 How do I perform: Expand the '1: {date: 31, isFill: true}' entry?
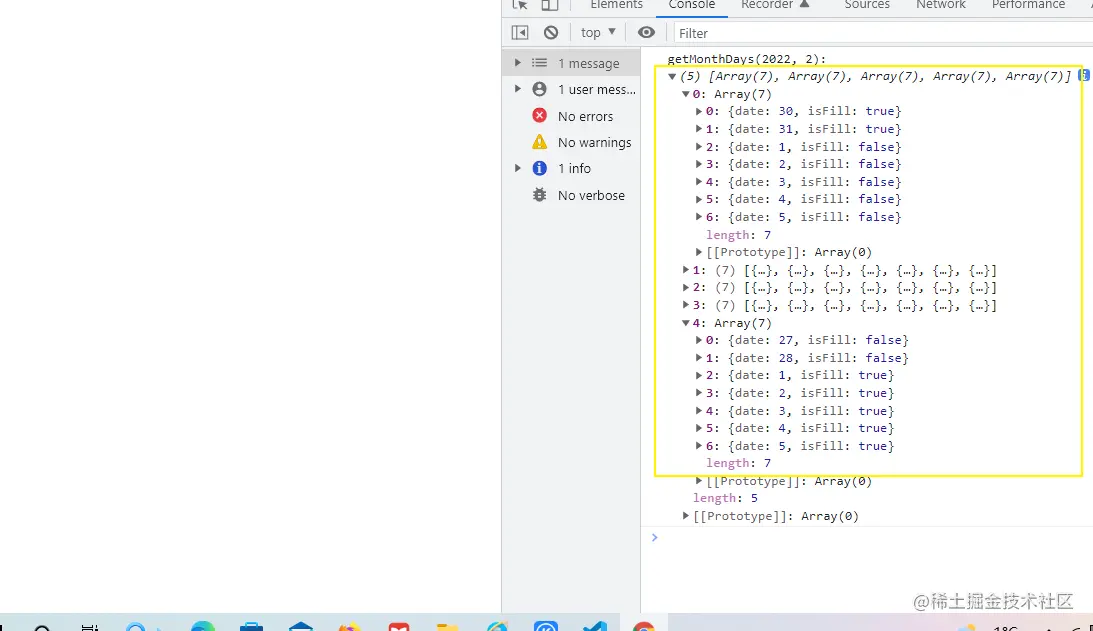[698, 129]
